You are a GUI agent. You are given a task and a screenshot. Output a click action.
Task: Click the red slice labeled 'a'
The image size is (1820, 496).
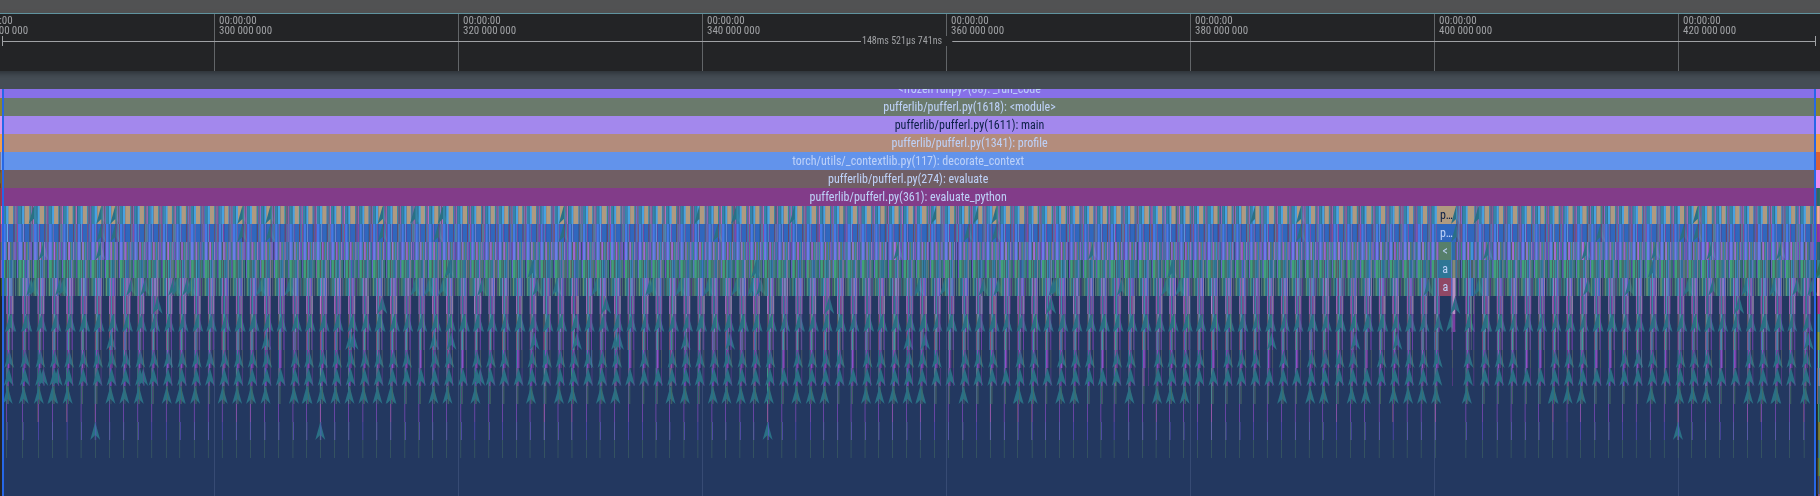click(x=1445, y=287)
